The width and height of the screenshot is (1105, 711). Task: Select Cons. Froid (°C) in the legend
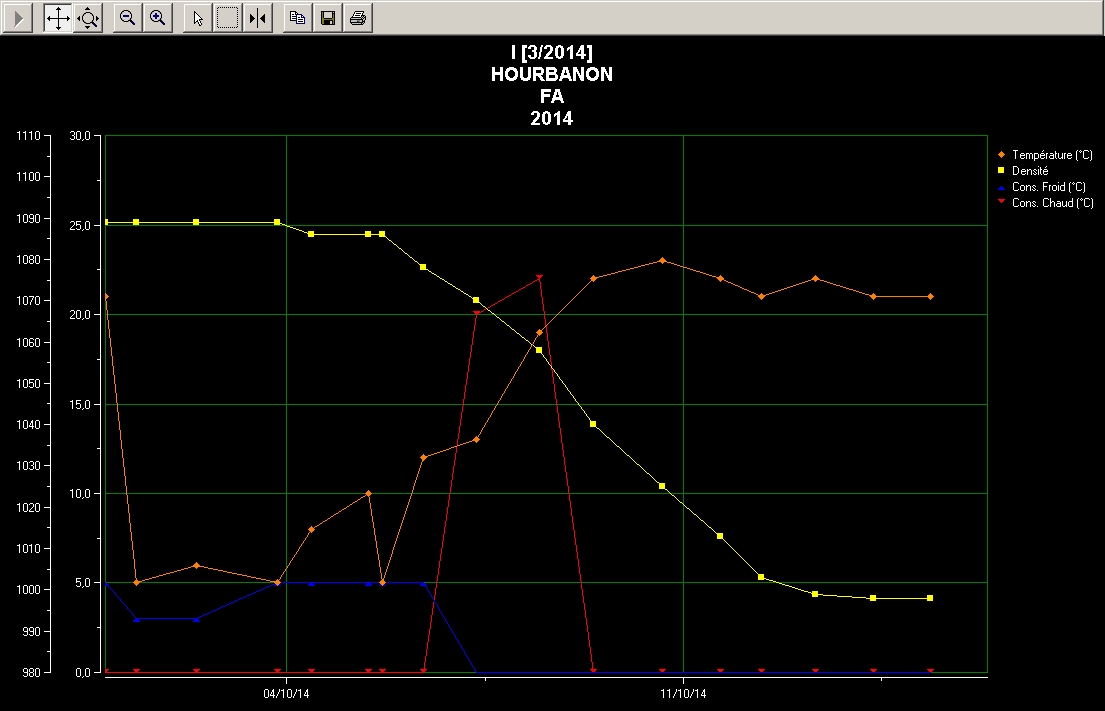coord(1048,187)
